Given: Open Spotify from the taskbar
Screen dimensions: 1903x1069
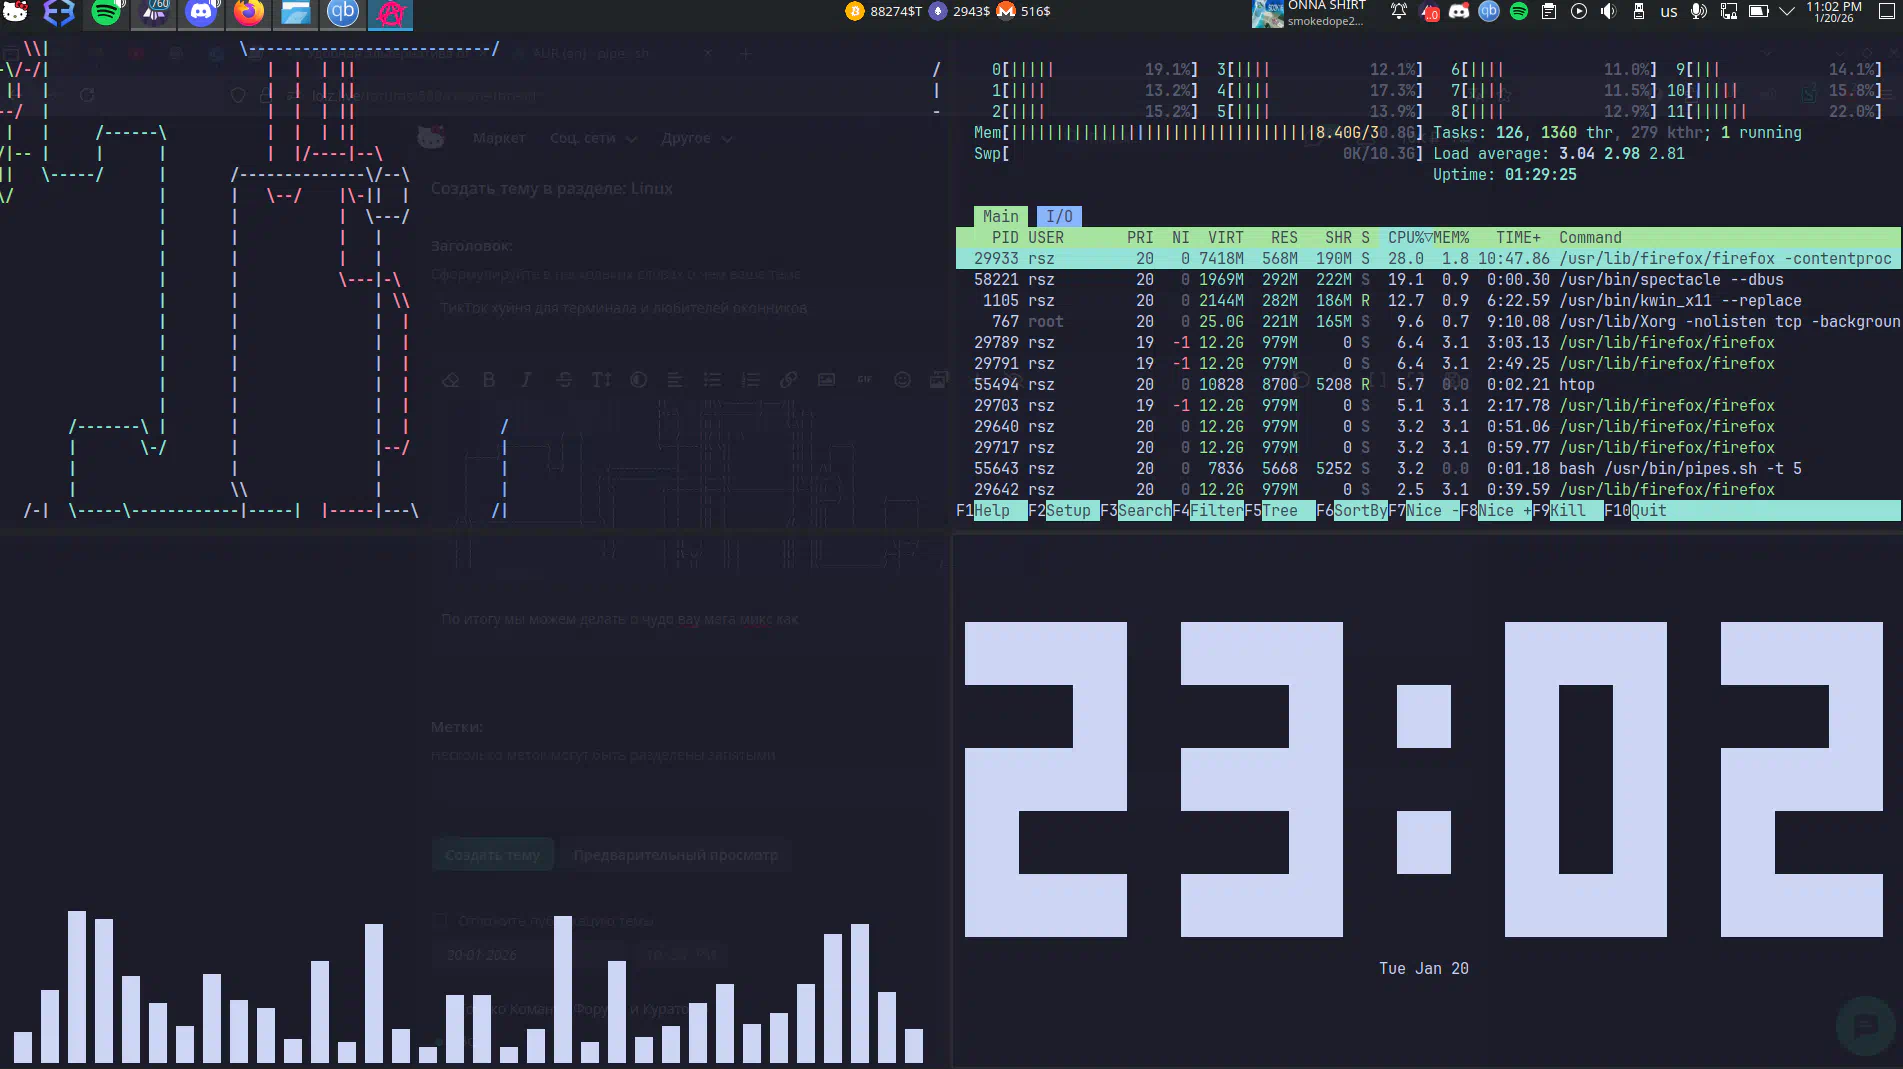Looking at the screenshot, I should (106, 13).
